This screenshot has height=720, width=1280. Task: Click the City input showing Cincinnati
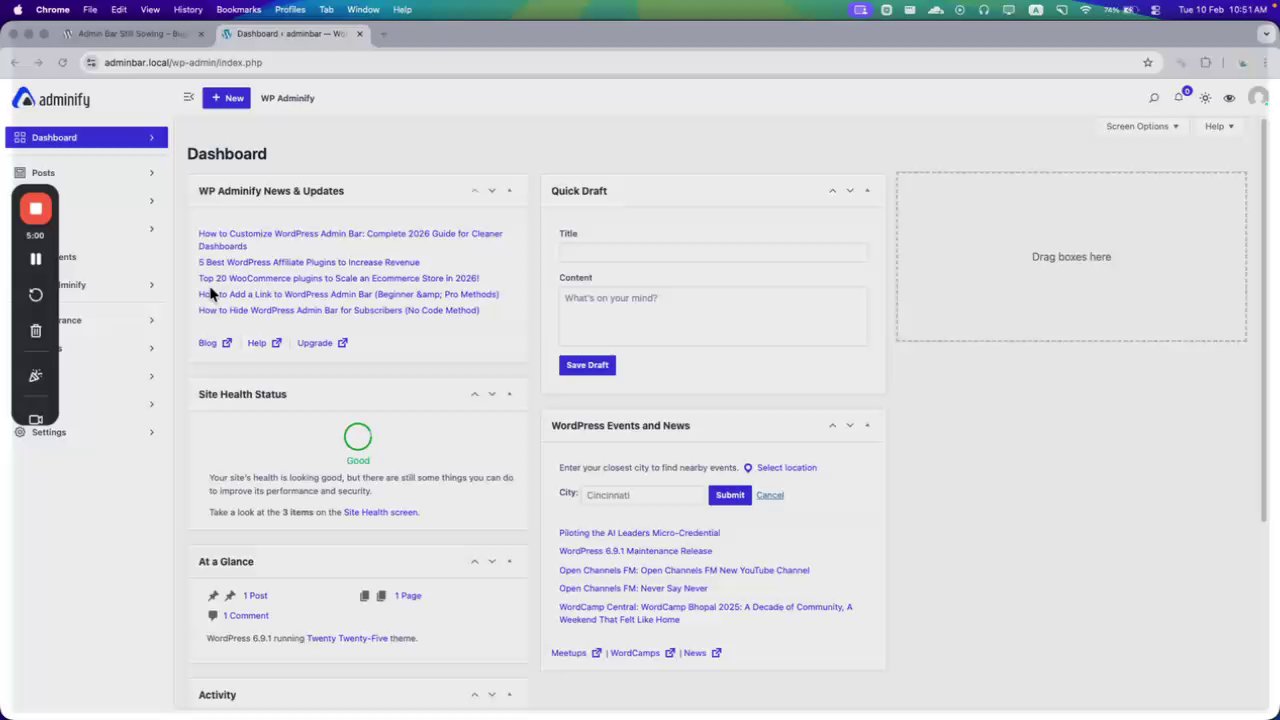644,495
